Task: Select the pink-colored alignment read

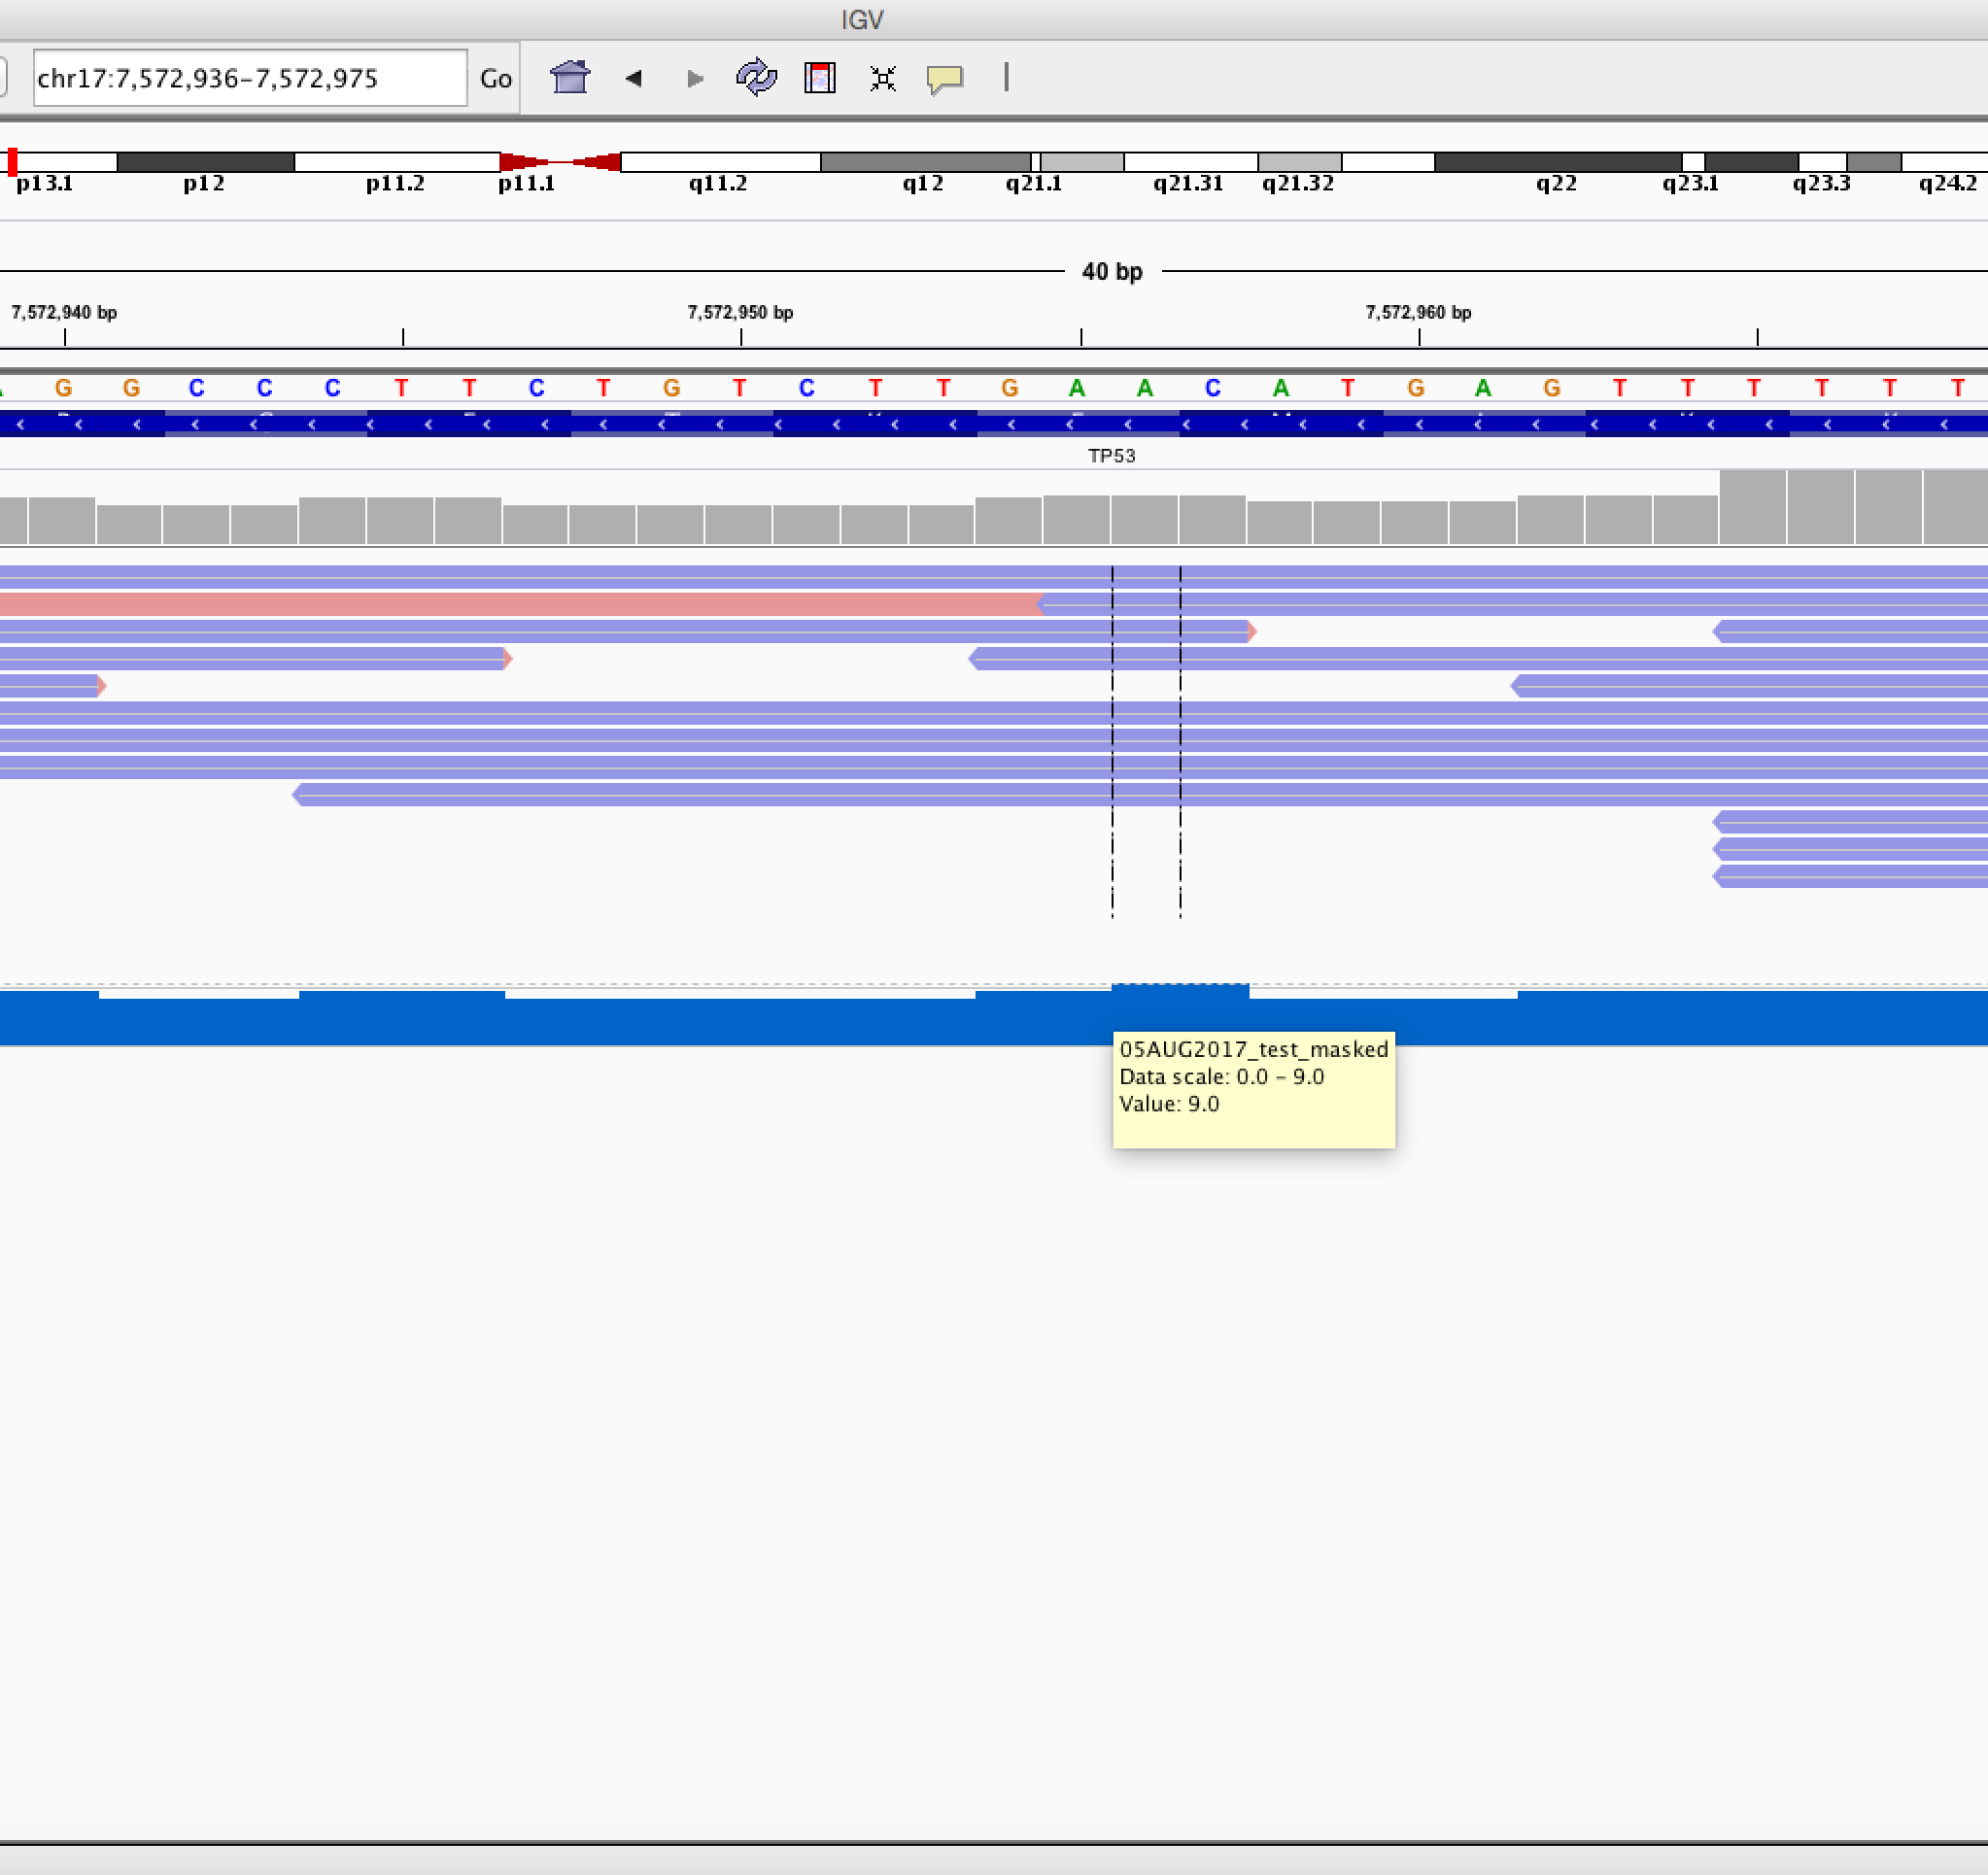Action: point(500,603)
